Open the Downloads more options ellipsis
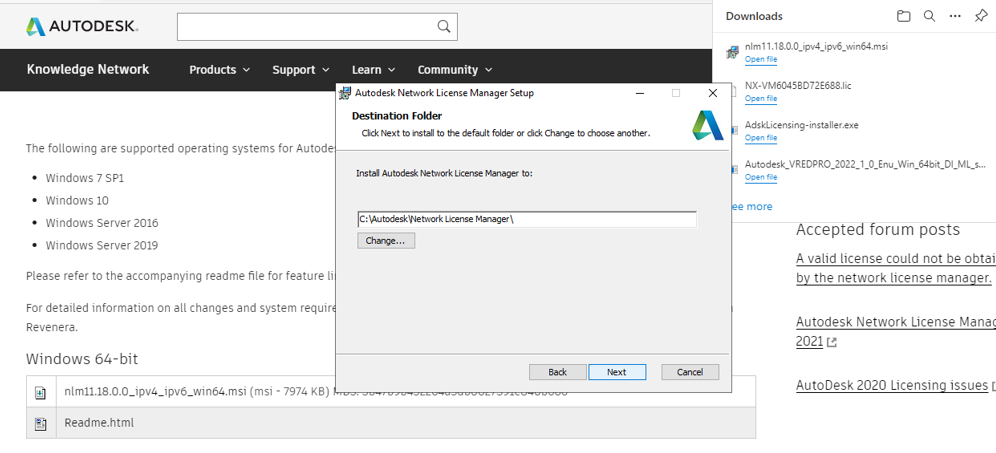This screenshot has width=996, height=453. click(x=955, y=16)
